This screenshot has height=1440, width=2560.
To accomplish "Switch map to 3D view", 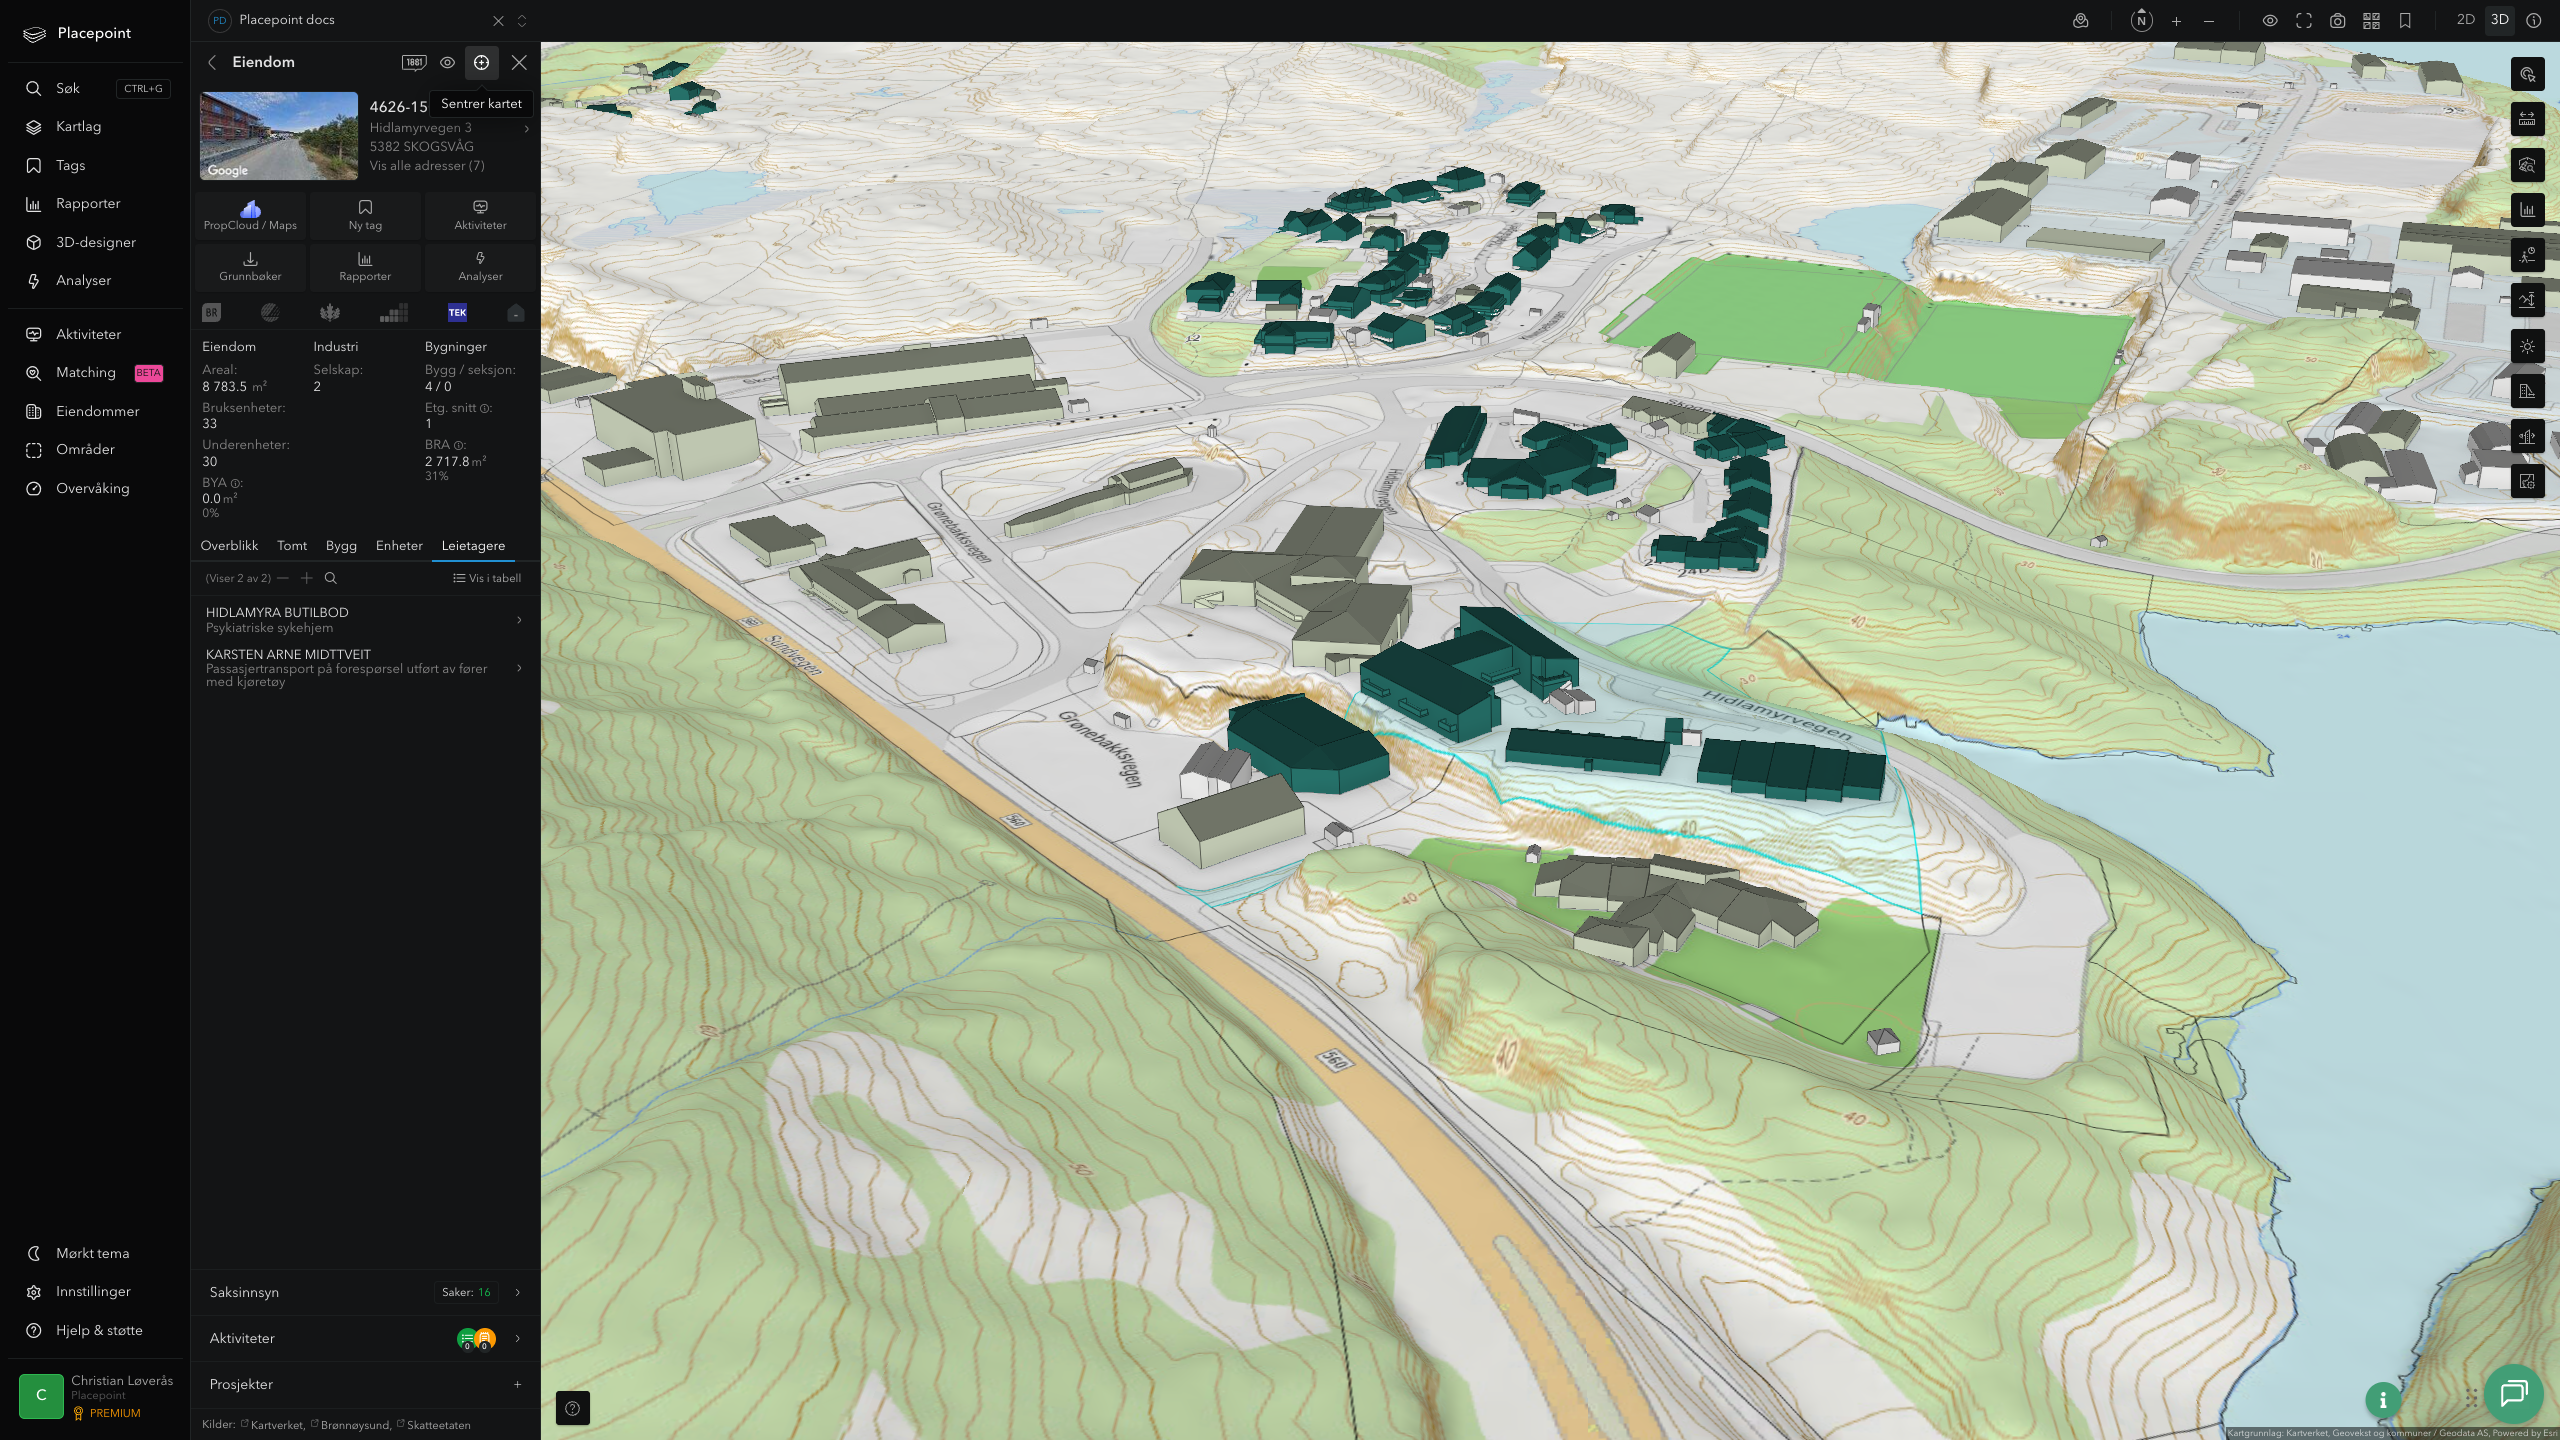I will 2499,20.
